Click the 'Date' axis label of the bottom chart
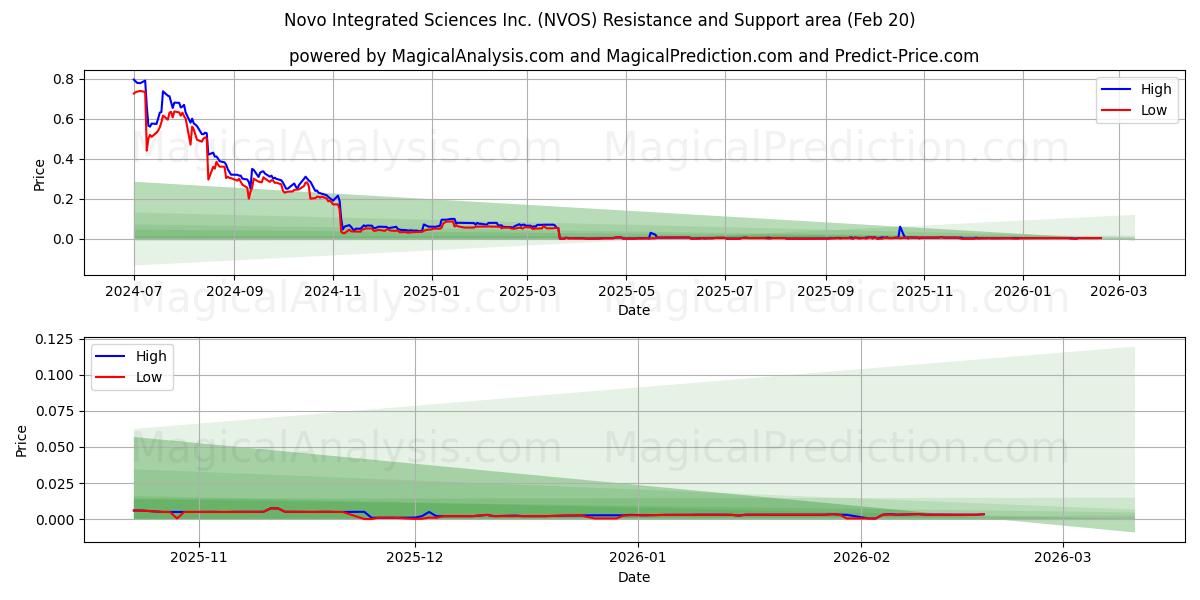The height and width of the screenshot is (600, 1200). [634, 577]
